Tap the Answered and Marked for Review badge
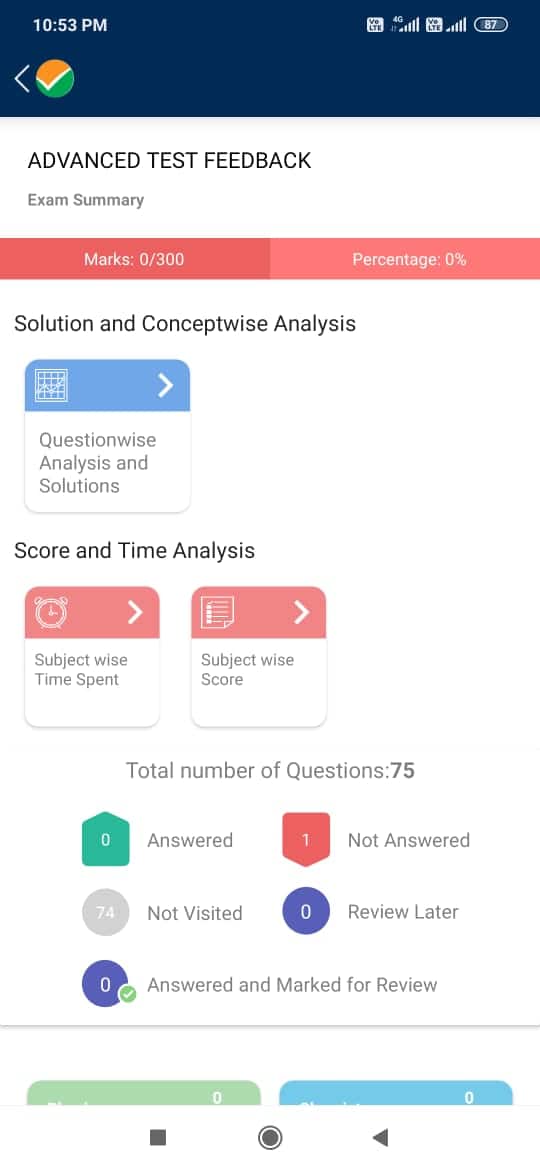The height and width of the screenshot is (1170, 540). point(107,984)
